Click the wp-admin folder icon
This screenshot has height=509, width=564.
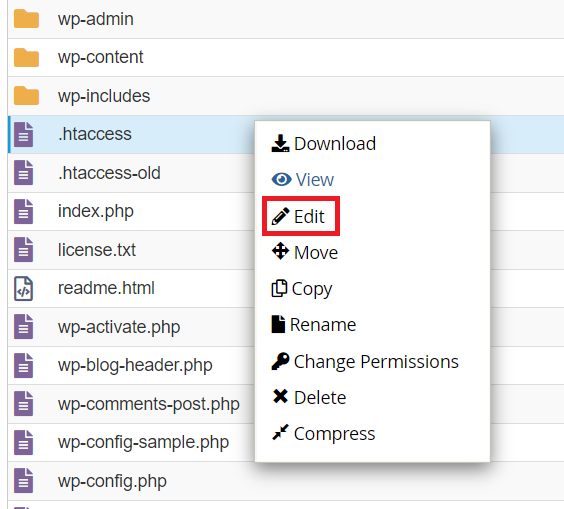tap(26, 19)
